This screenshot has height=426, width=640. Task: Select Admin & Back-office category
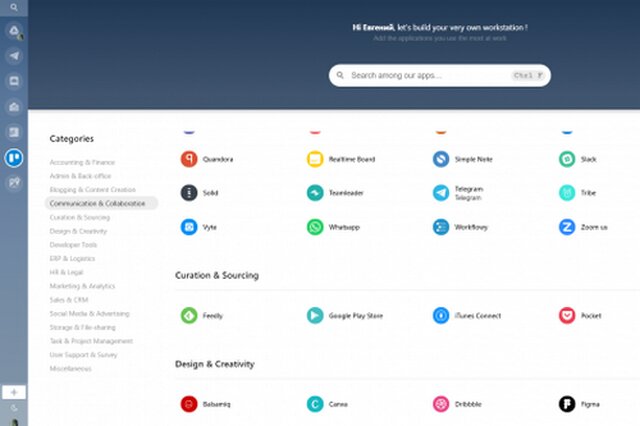pyautogui.click(x=80, y=176)
